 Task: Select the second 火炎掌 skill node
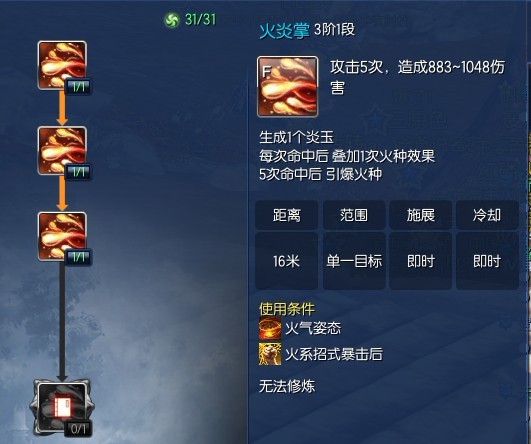62,151
